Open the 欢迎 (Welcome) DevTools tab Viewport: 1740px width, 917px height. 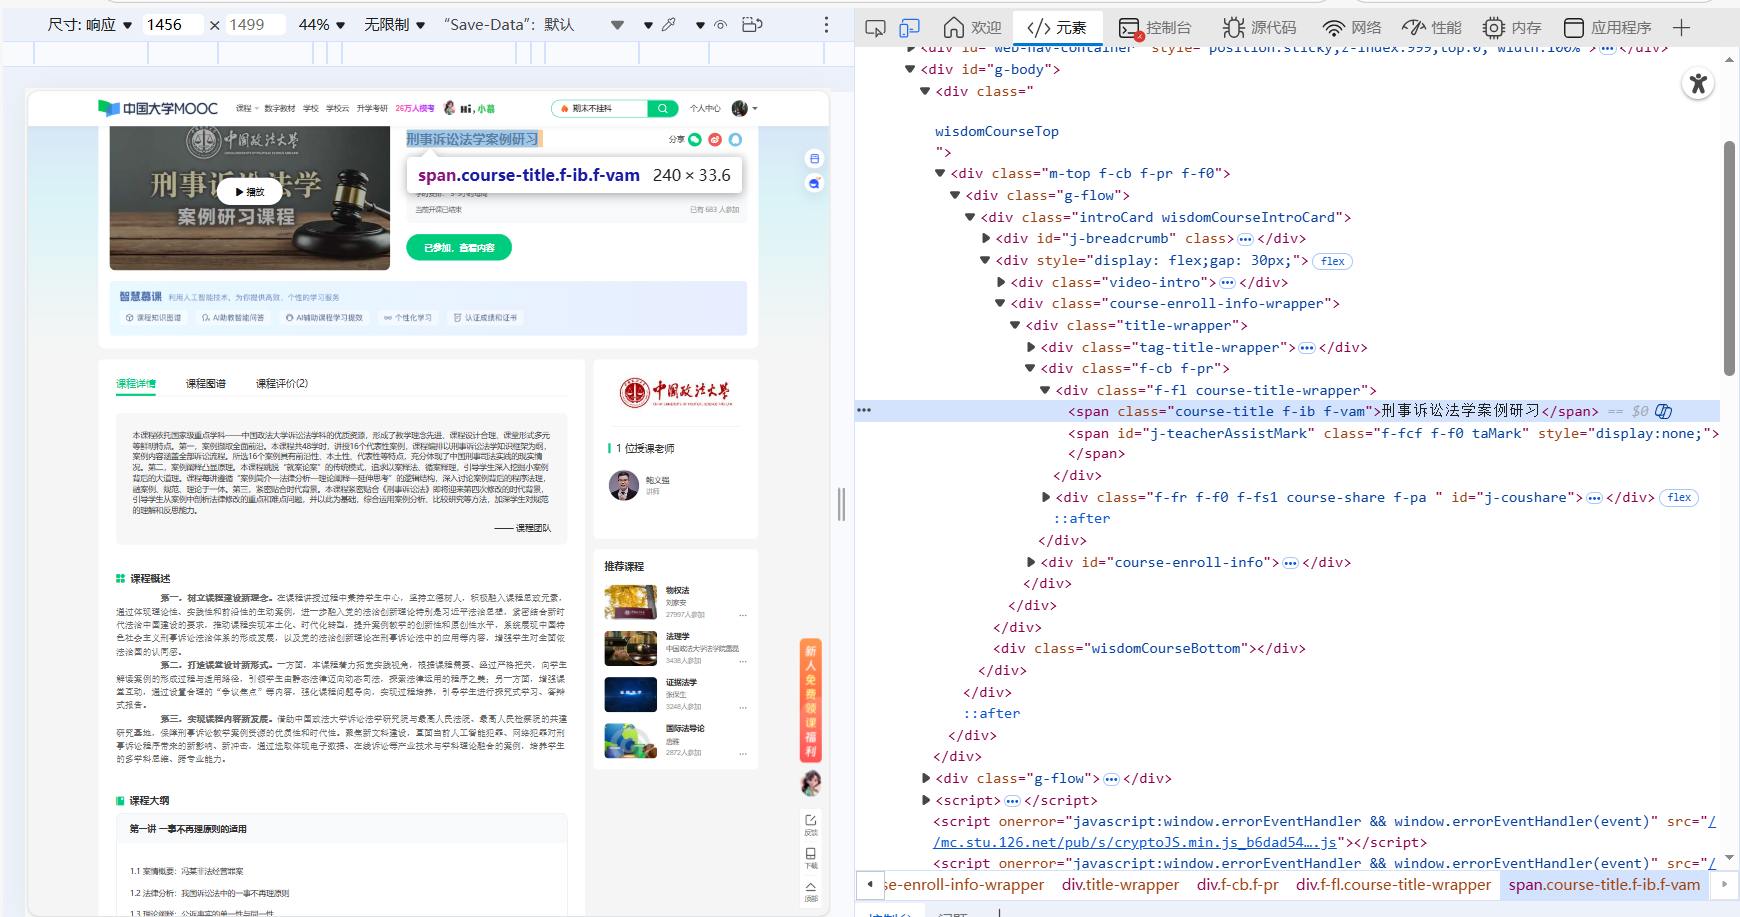pos(972,28)
